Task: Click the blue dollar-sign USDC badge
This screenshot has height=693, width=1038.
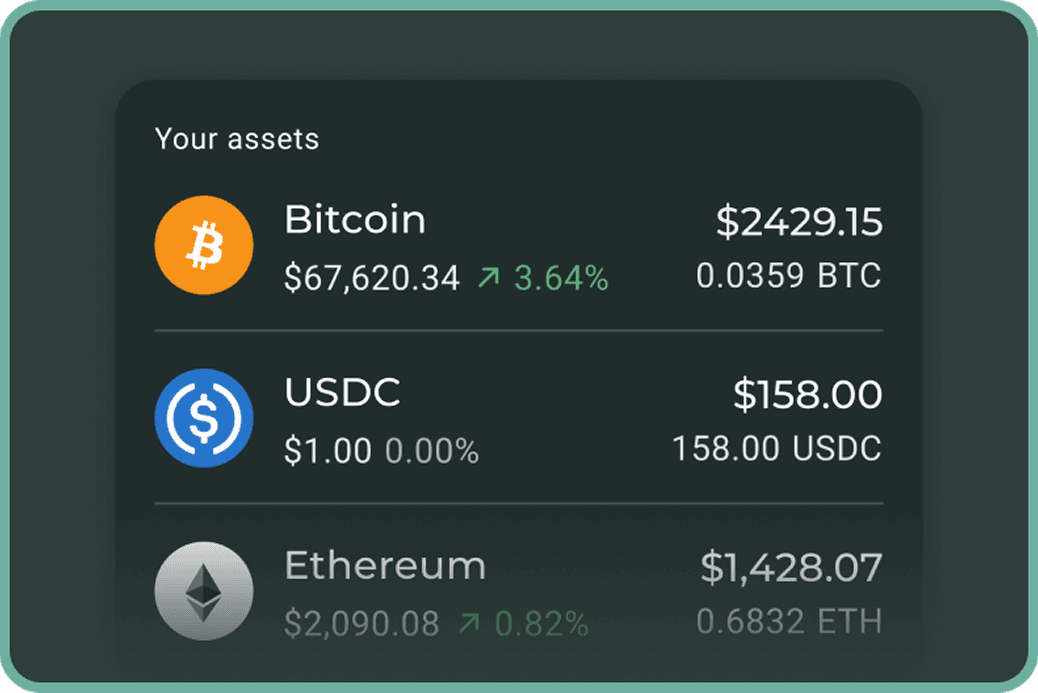Action: [x=203, y=418]
